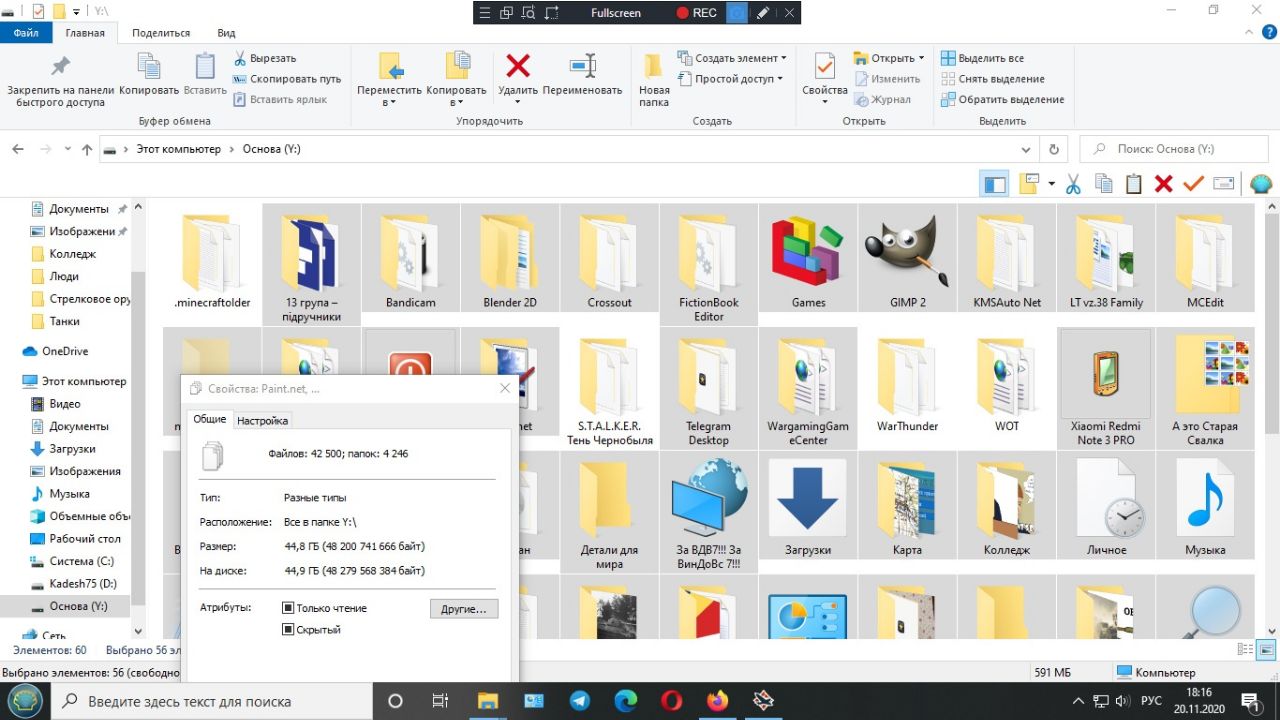Select Kadesh75 (D:) in the navigation pane
Viewport: 1280px width, 720px height.
click(83, 584)
